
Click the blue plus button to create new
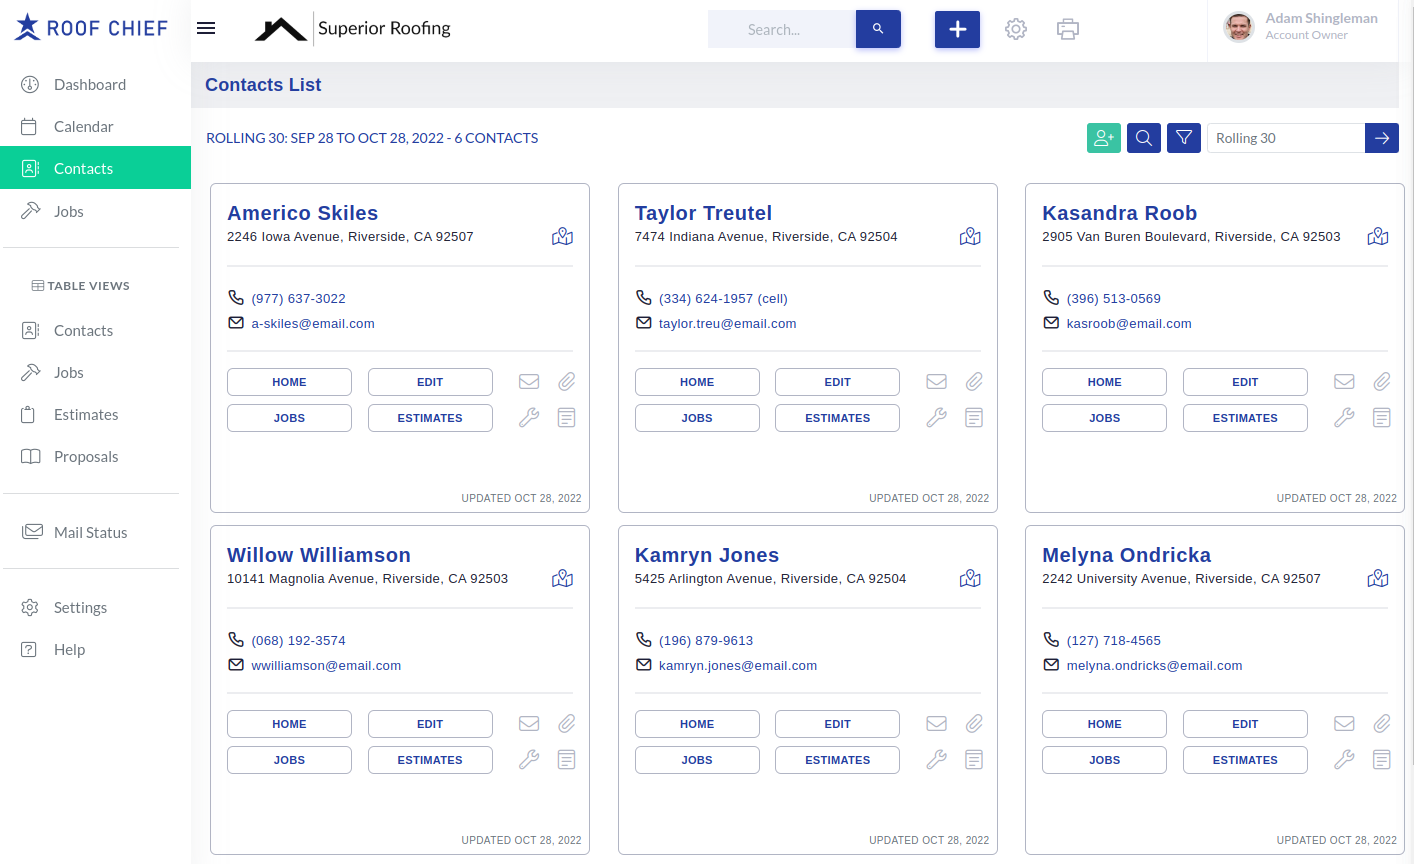[957, 29]
